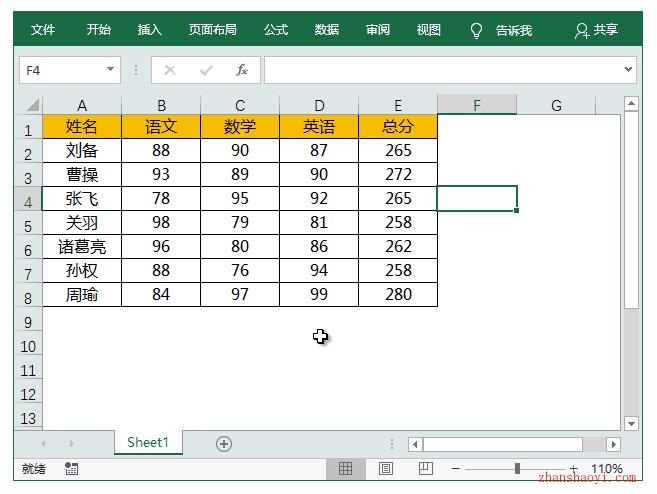Click previous sheet navigation arrow
This screenshot has height=494, width=657.
click(43, 443)
